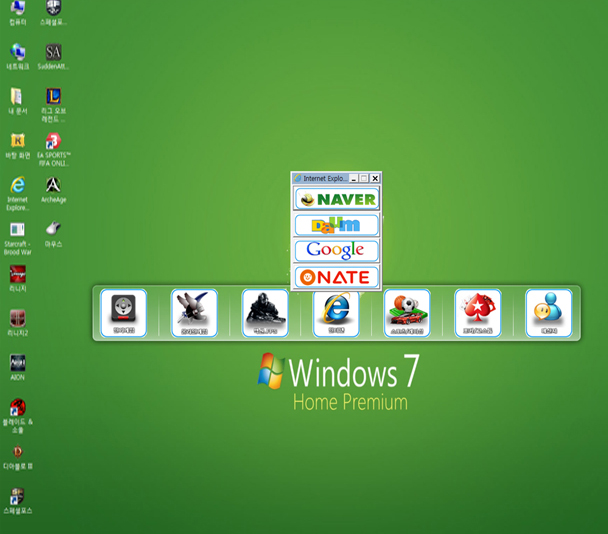Open the 네트워크 (Network) desktop icon
The image size is (608, 534).
17,57
